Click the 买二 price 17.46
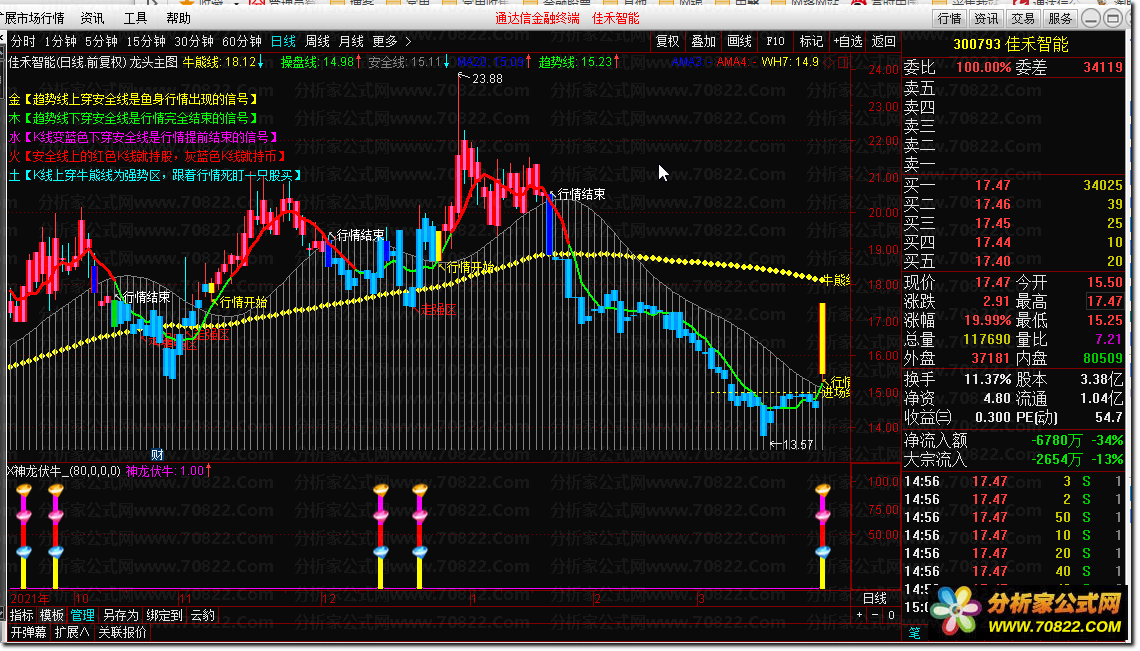 [992, 204]
